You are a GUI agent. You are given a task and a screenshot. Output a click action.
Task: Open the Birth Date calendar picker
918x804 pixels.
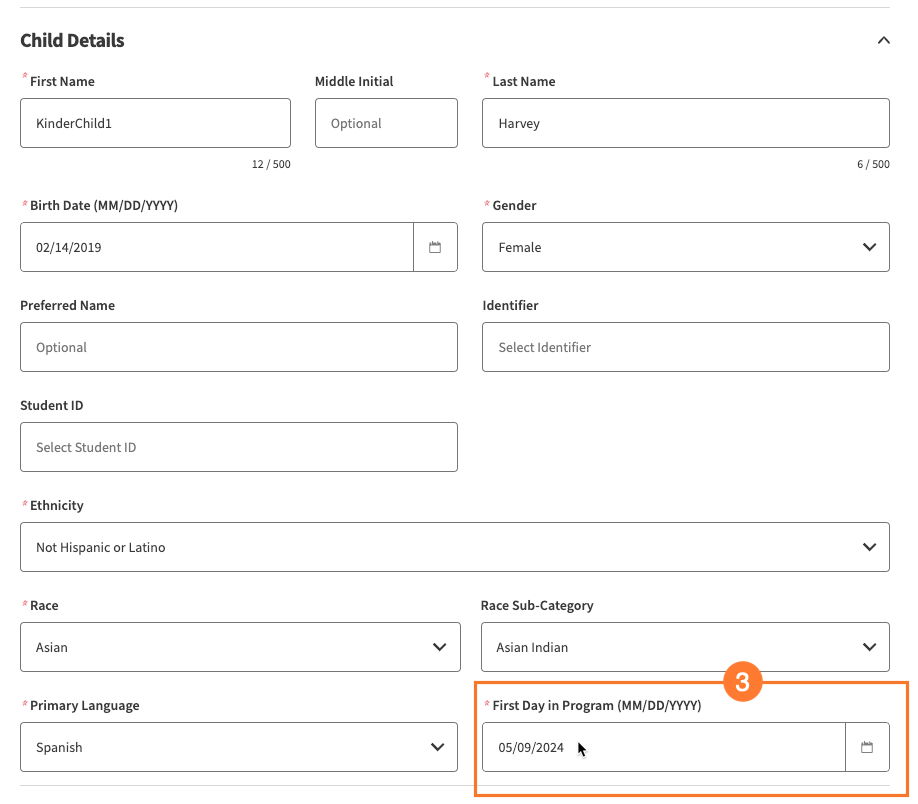tap(435, 247)
